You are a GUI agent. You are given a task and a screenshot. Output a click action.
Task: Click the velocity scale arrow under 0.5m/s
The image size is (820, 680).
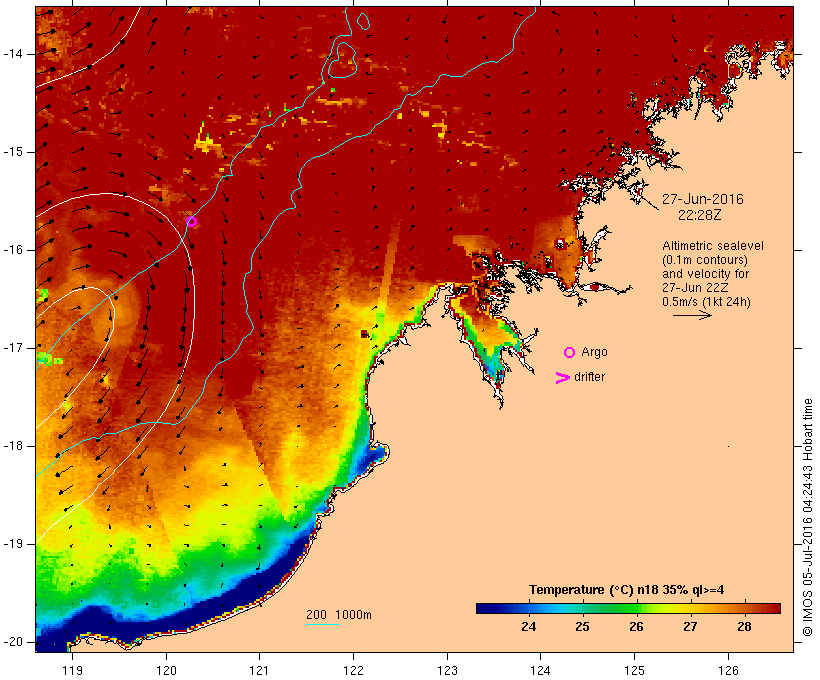click(692, 315)
